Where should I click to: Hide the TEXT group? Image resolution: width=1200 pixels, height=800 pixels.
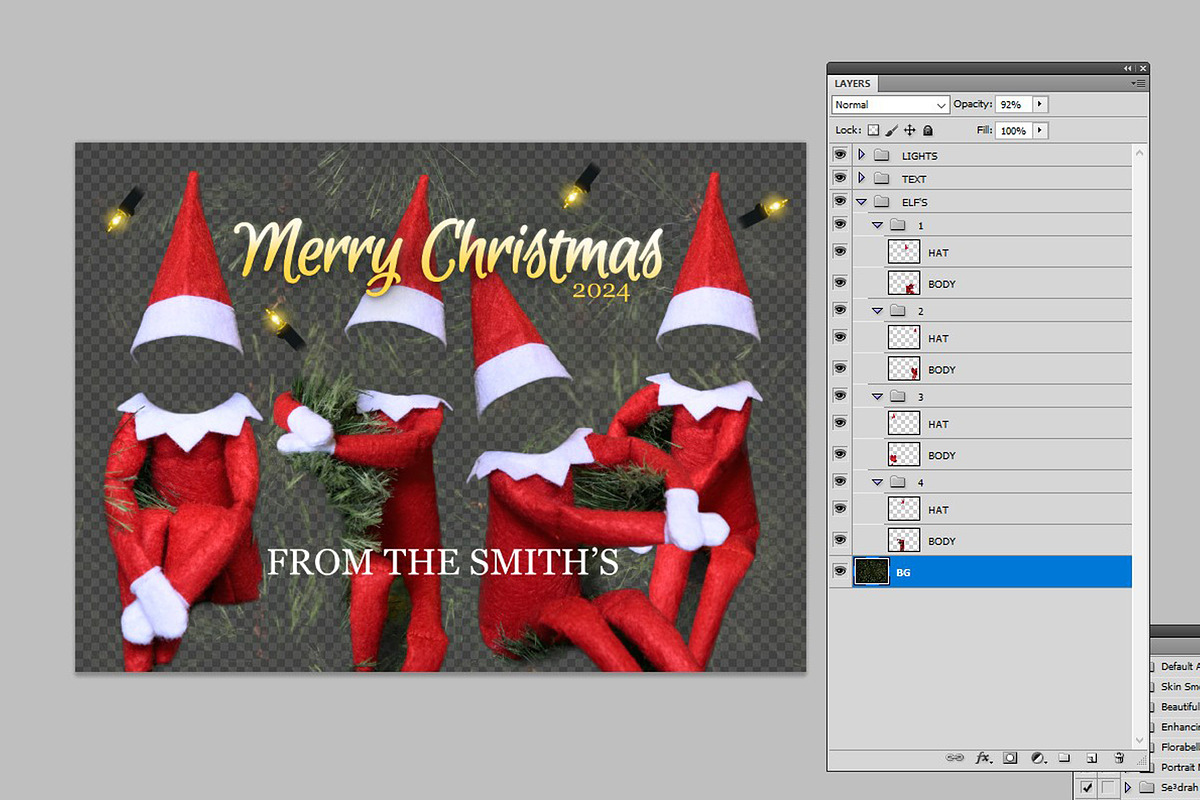coord(840,179)
